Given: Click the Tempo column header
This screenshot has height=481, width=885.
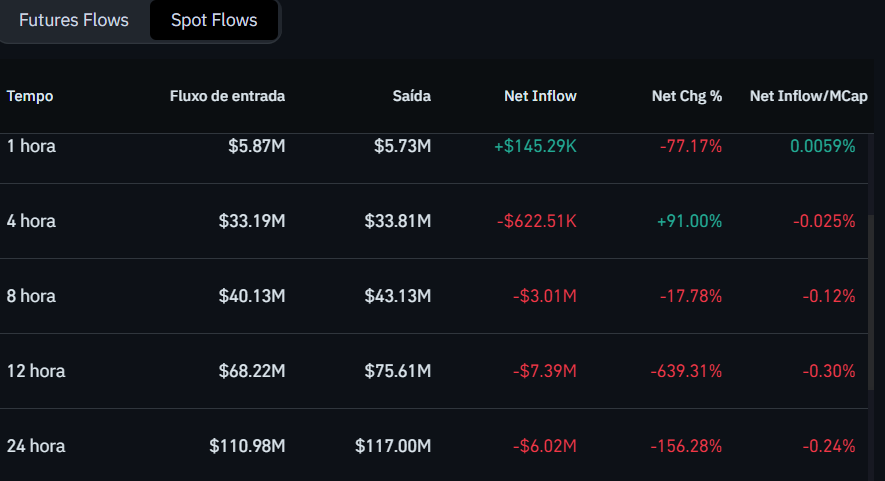Looking at the screenshot, I should coord(30,96).
